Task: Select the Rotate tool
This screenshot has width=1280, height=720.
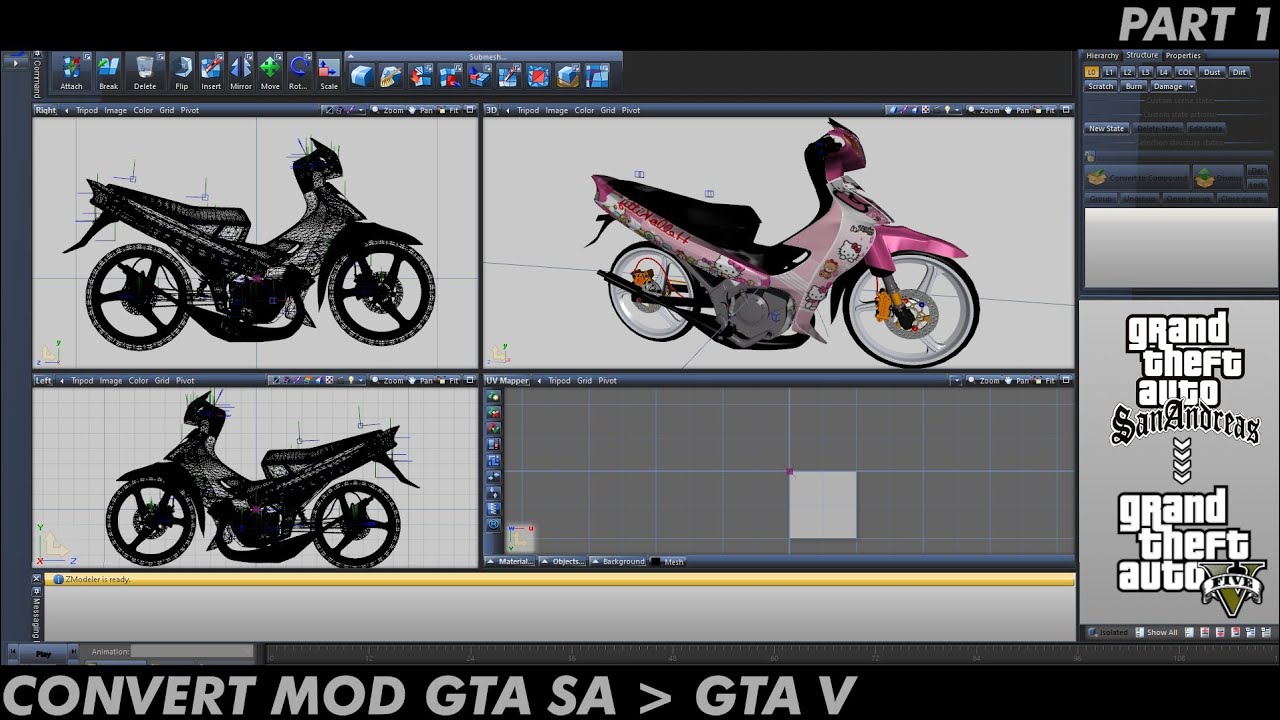Action: click(298, 72)
